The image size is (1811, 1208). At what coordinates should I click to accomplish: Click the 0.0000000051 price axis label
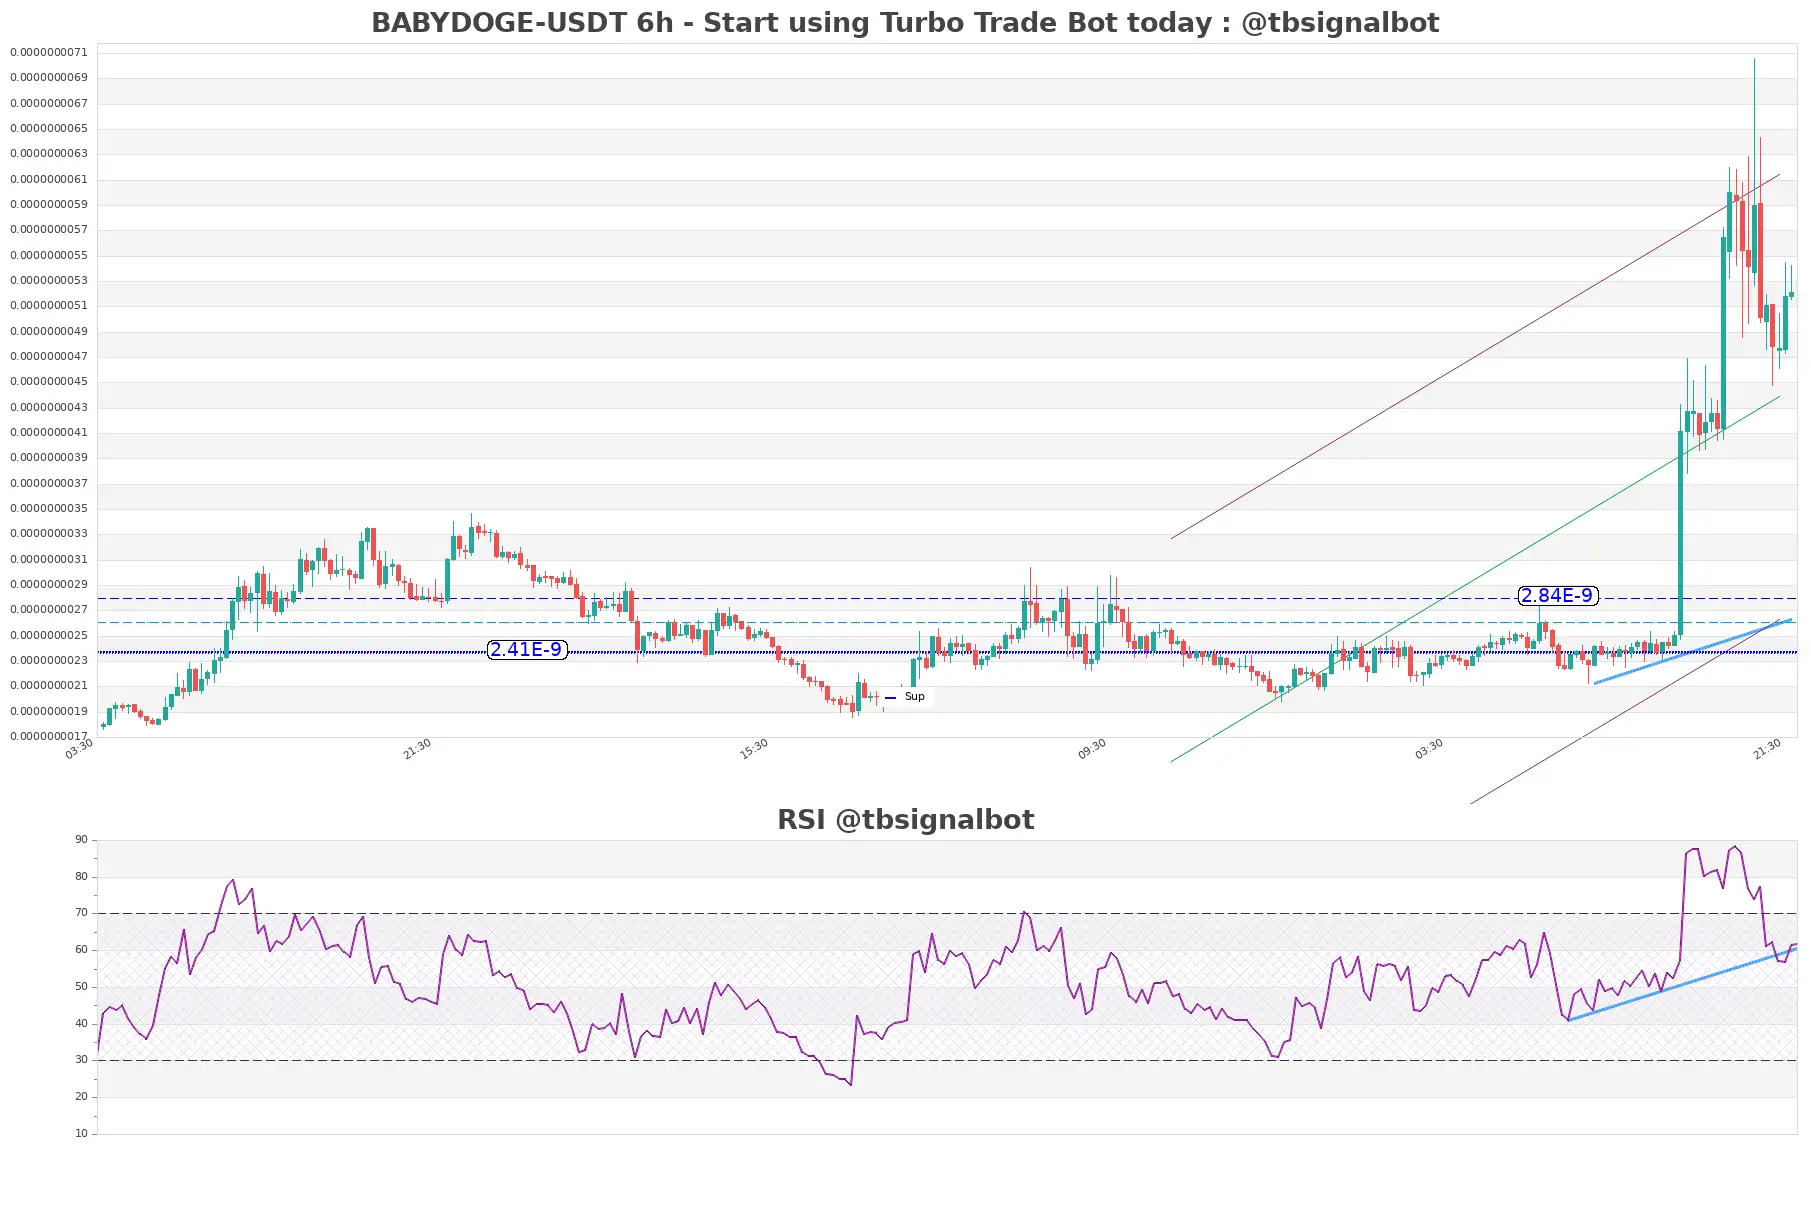[49, 305]
